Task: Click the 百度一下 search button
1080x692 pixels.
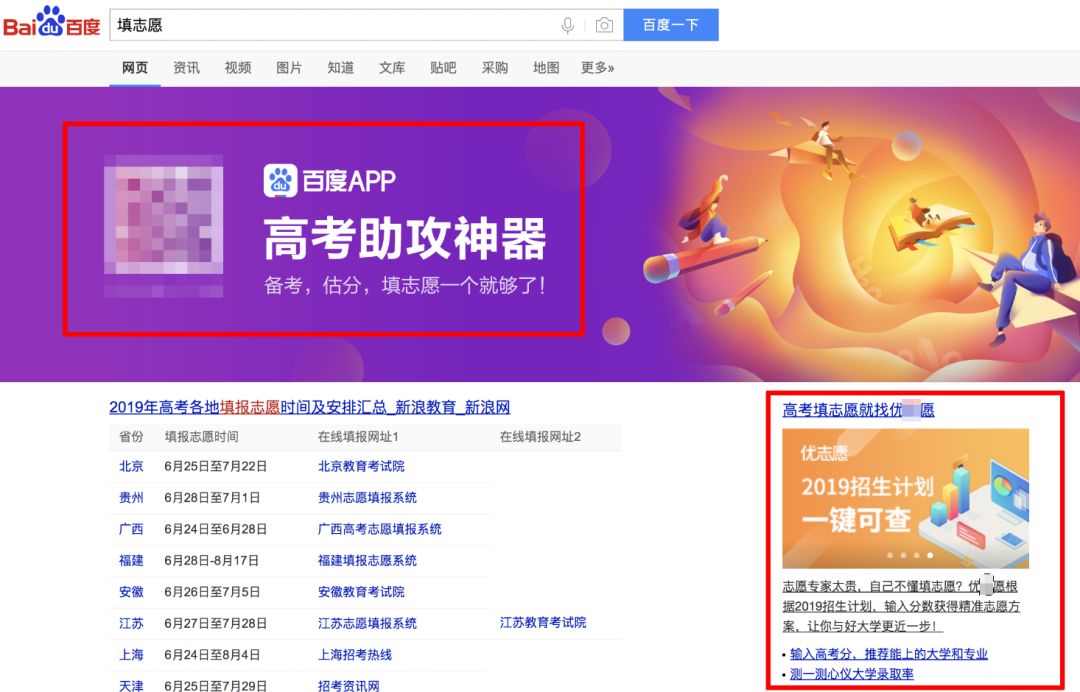Action: point(671,25)
